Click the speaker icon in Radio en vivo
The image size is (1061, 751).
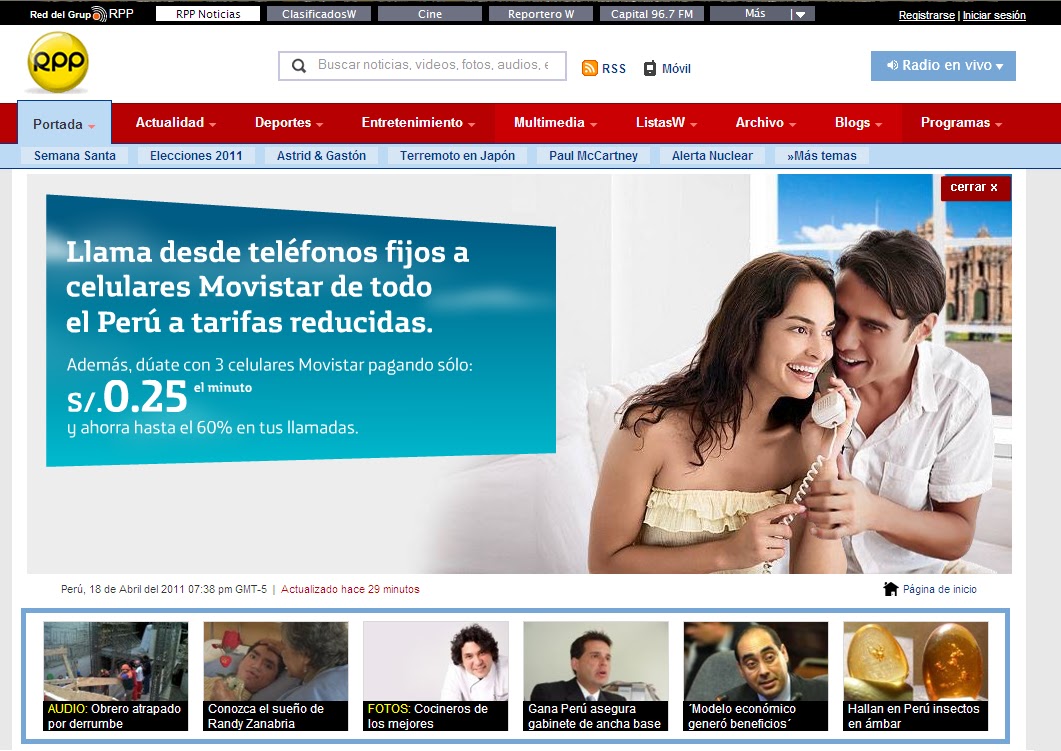(893, 65)
